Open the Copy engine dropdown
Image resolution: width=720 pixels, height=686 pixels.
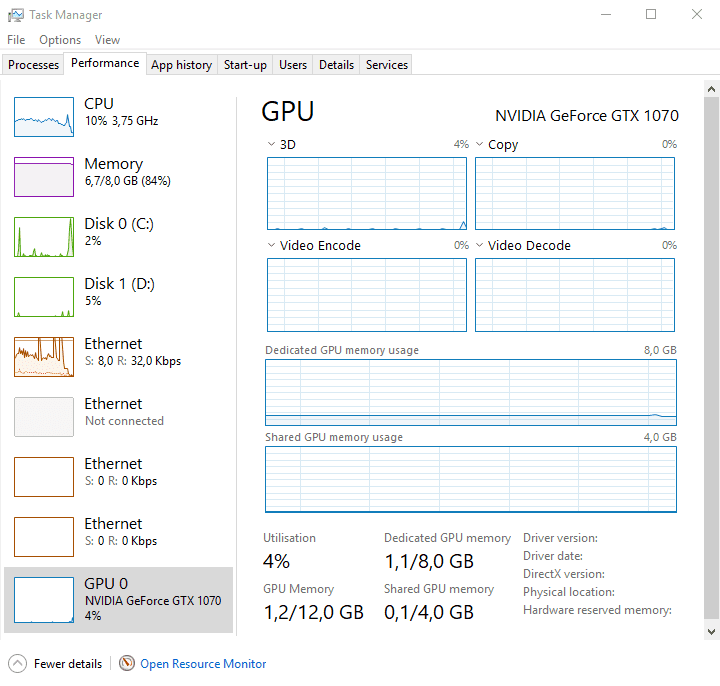coord(479,144)
